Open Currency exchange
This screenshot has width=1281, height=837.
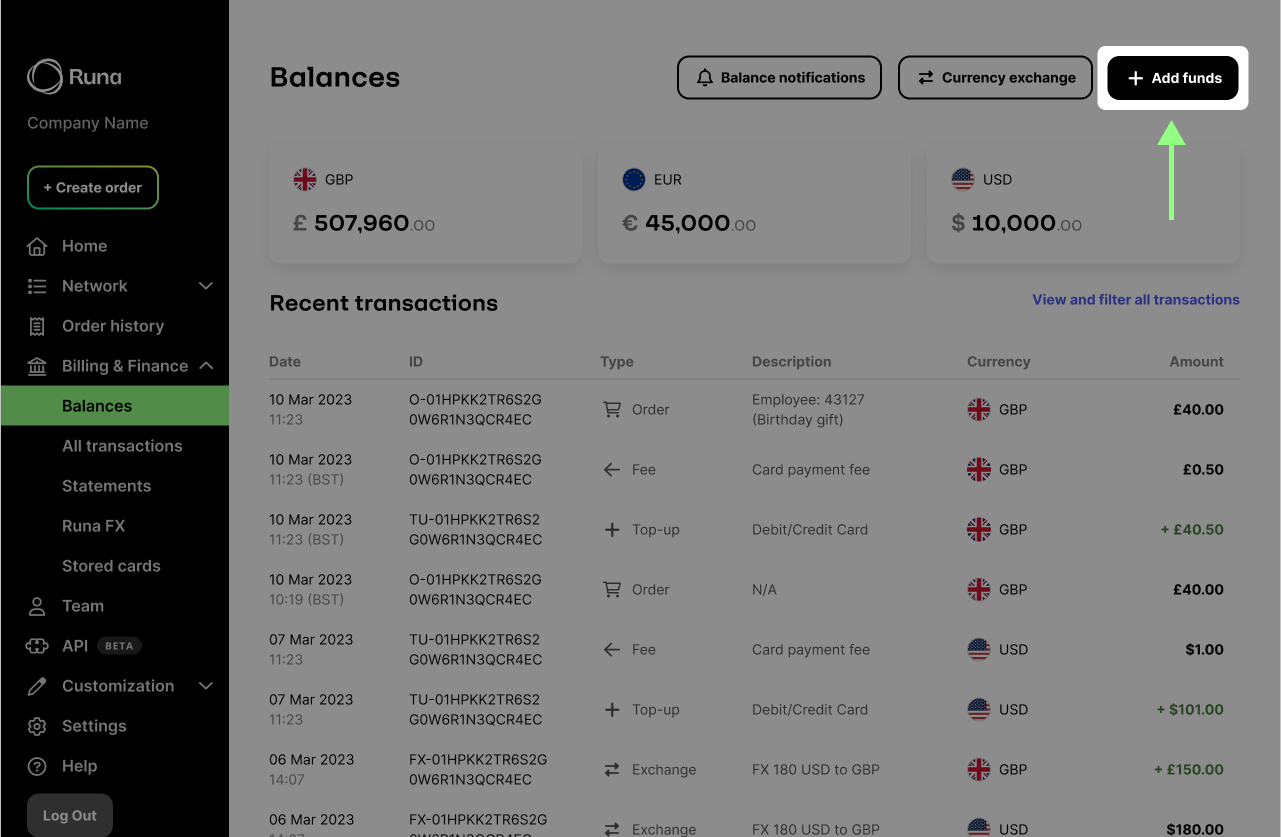point(996,78)
